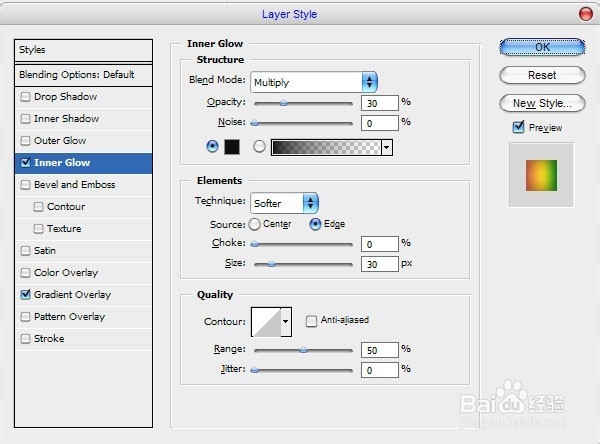Select the Bevel and Emboss style row
Screen dimensions: 600x444
pos(83,185)
